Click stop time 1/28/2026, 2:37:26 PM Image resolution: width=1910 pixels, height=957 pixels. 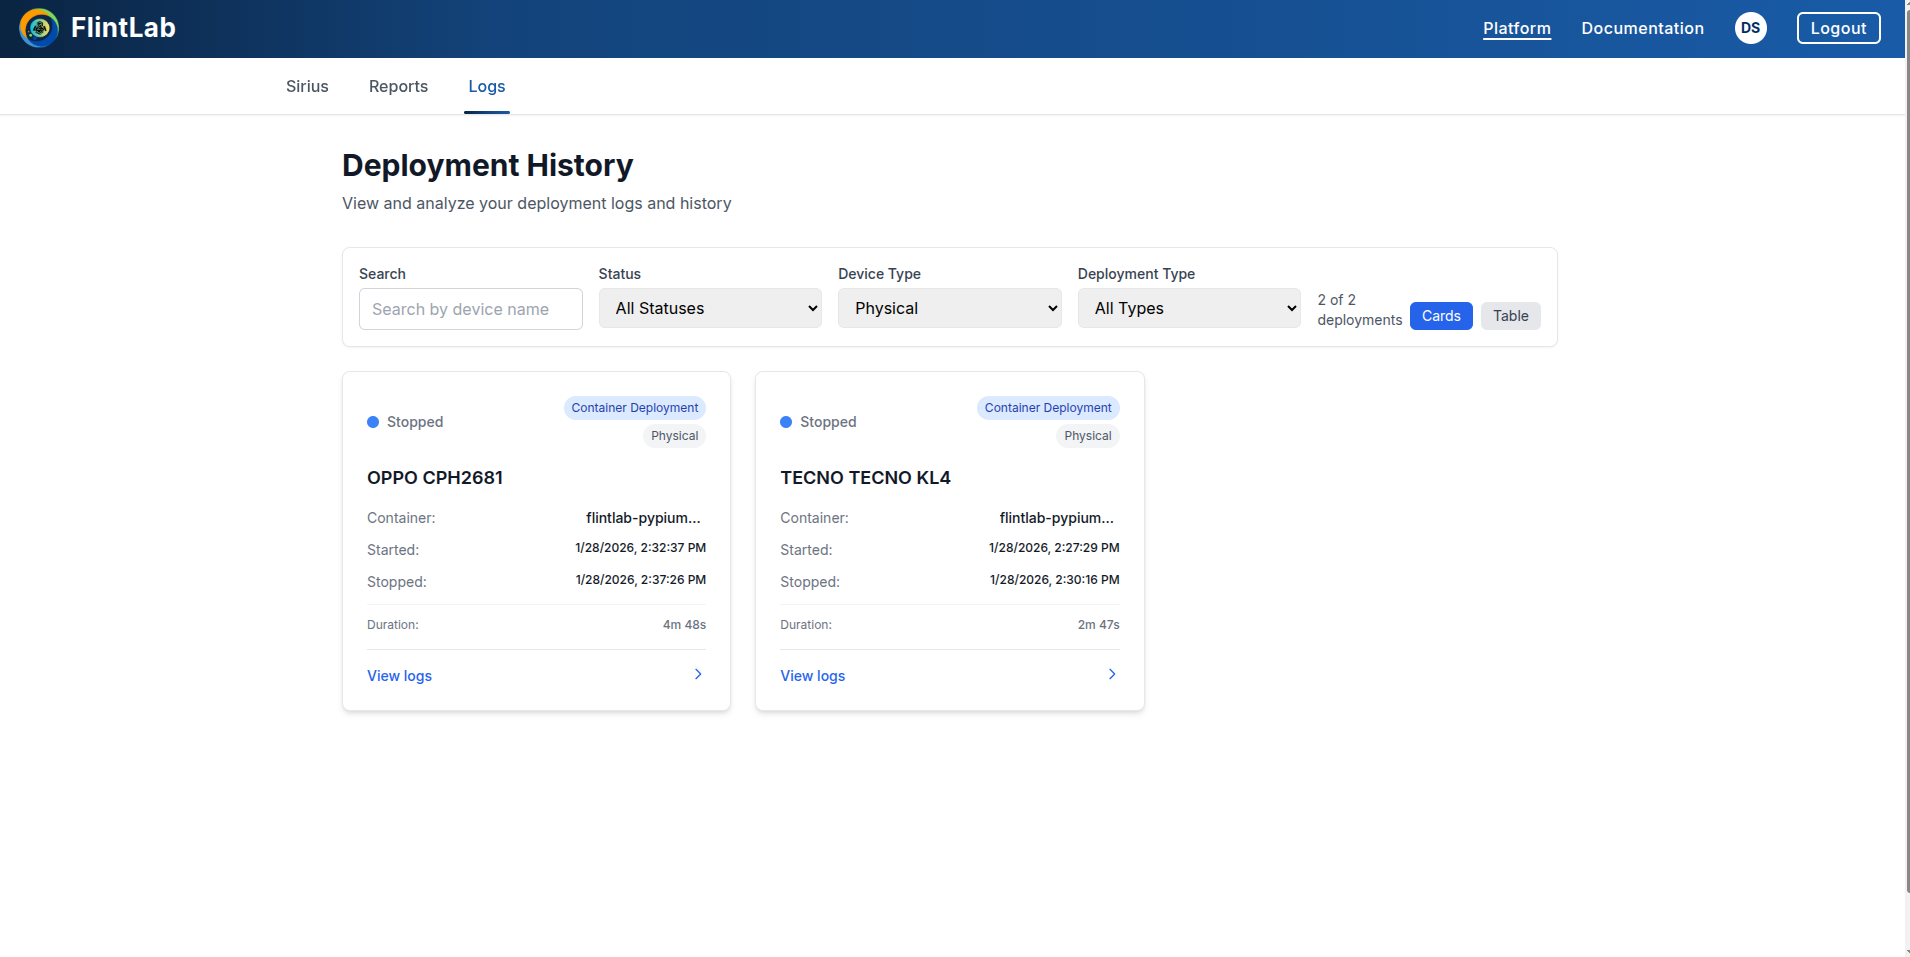click(x=641, y=580)
